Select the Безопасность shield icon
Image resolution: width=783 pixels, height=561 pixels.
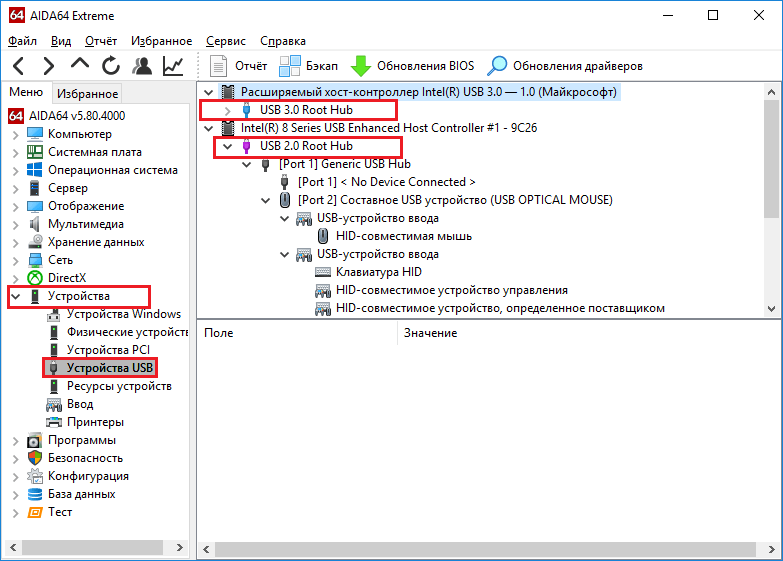pyautogui.click(x=35, y=458)
